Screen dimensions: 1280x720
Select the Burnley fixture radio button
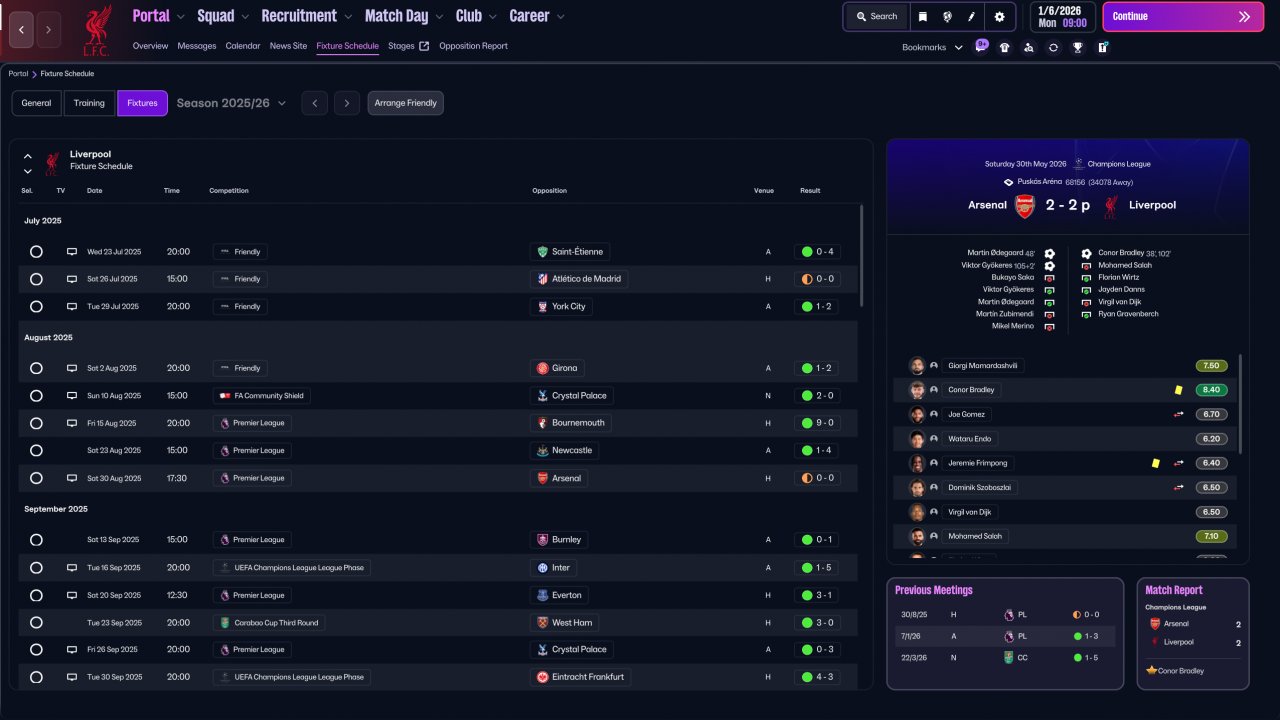(x=36, y=540)
